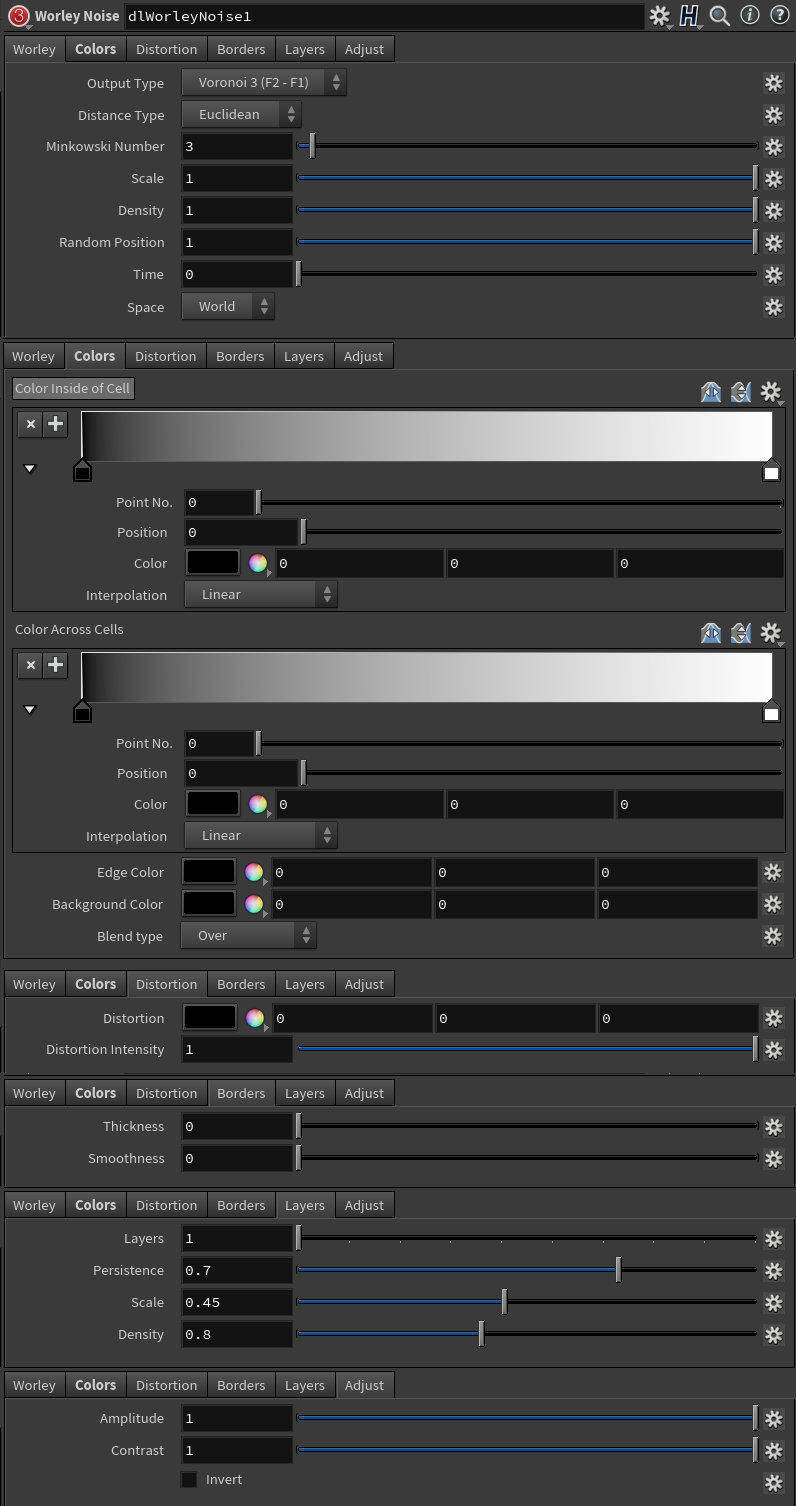This screenshot has height=1506, width=796.
Task: Click the Background Color swatch
Action: pyautogui.click(x=209, y=904)
